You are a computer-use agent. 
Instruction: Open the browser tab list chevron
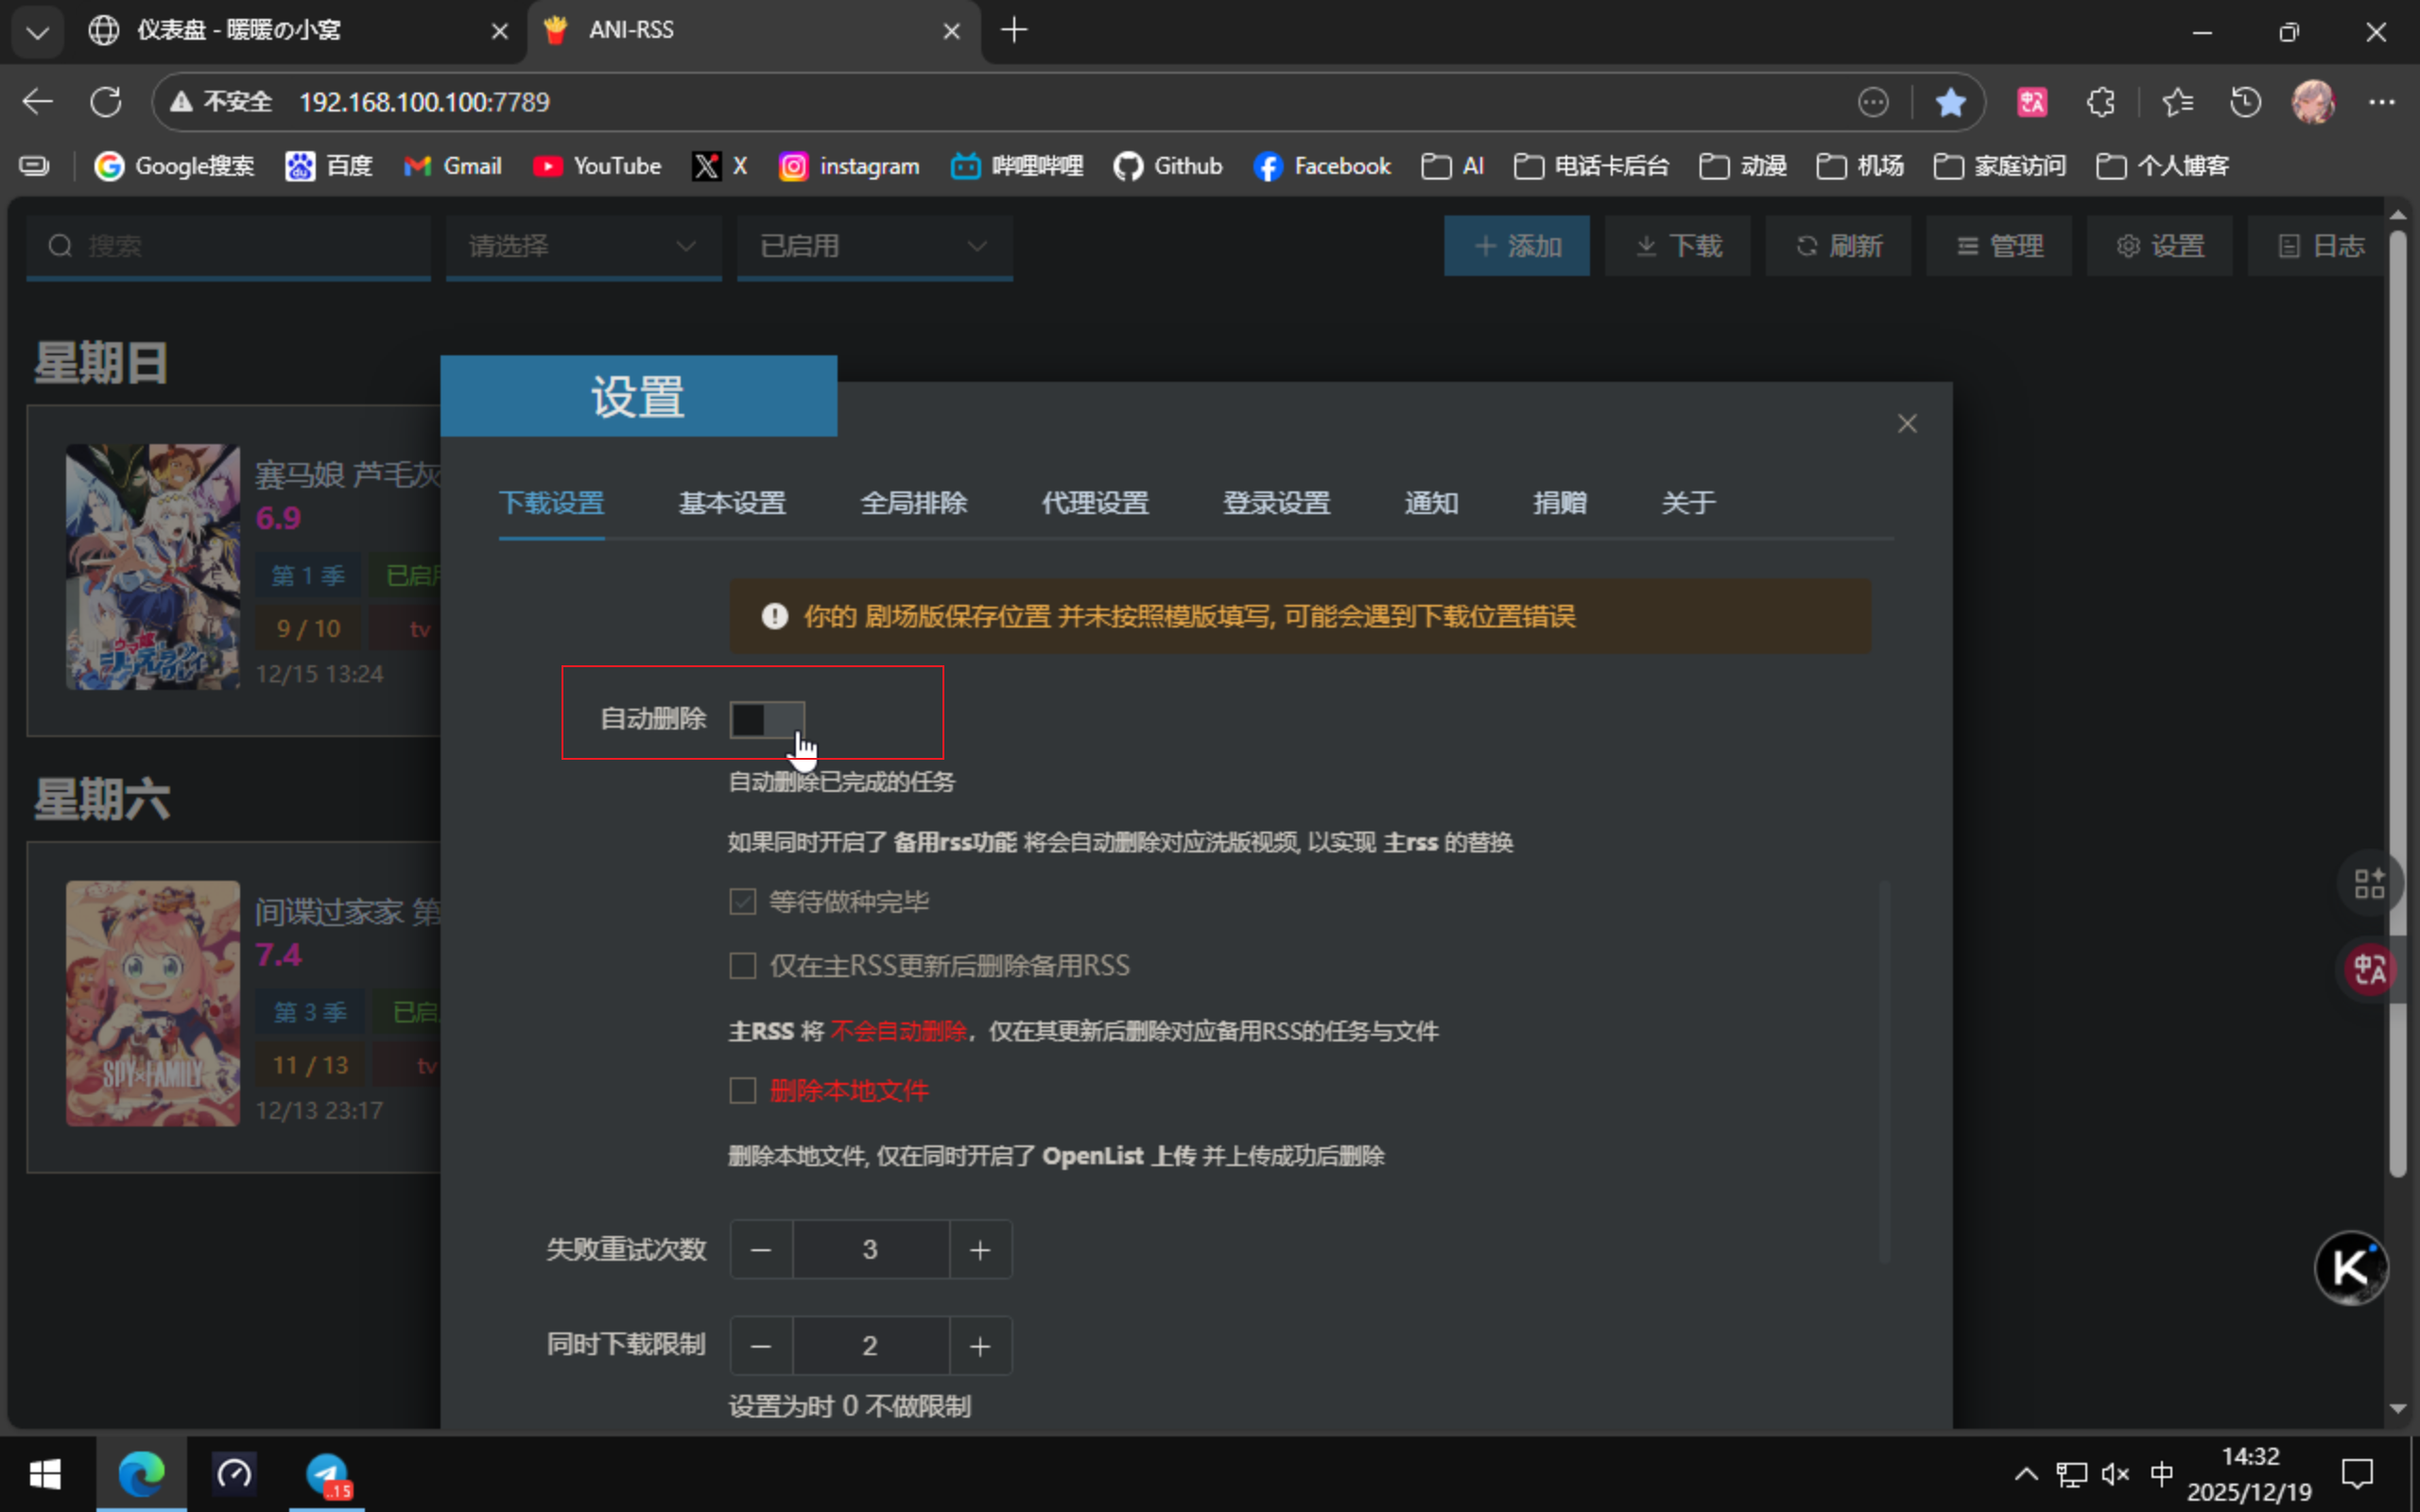coord(37,31)
